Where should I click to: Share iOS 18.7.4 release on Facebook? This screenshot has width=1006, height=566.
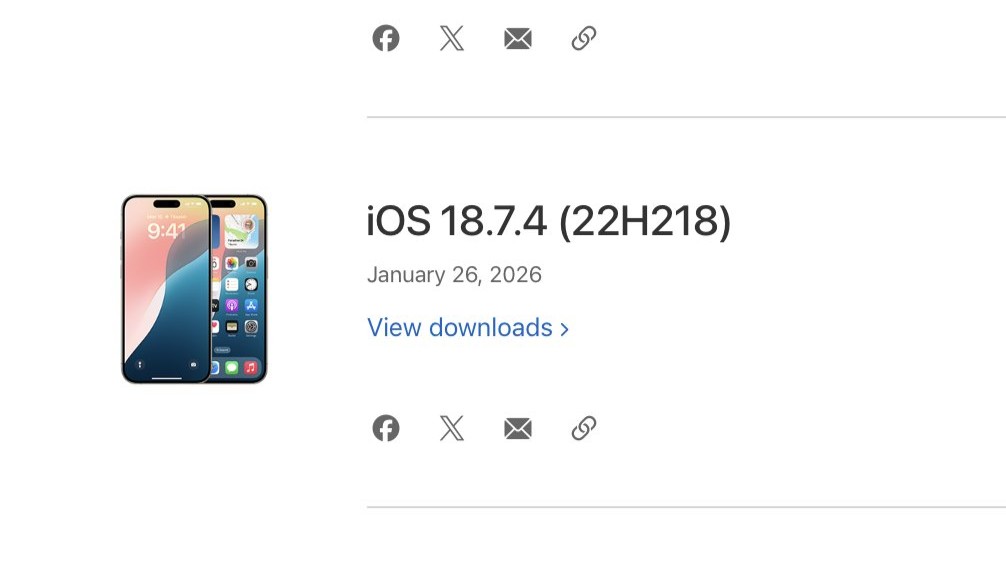(386, 428)
